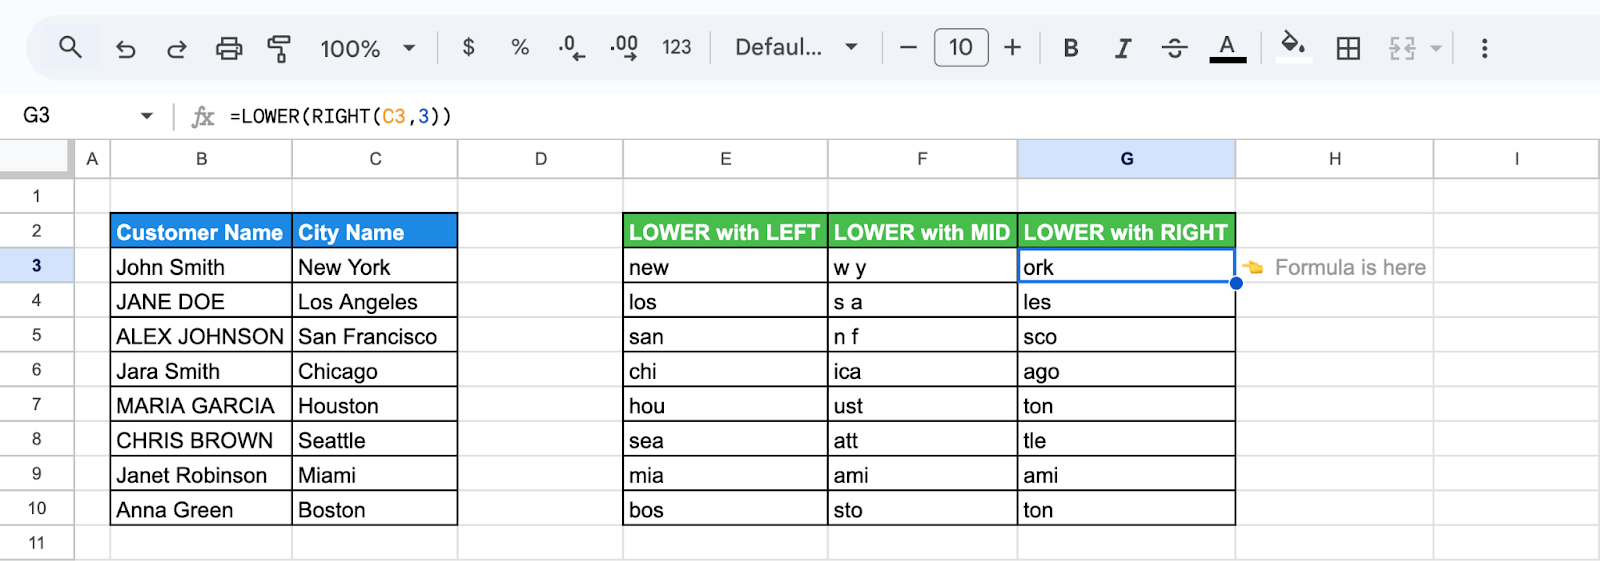Toggle italic formatting

pos(1122,48)
